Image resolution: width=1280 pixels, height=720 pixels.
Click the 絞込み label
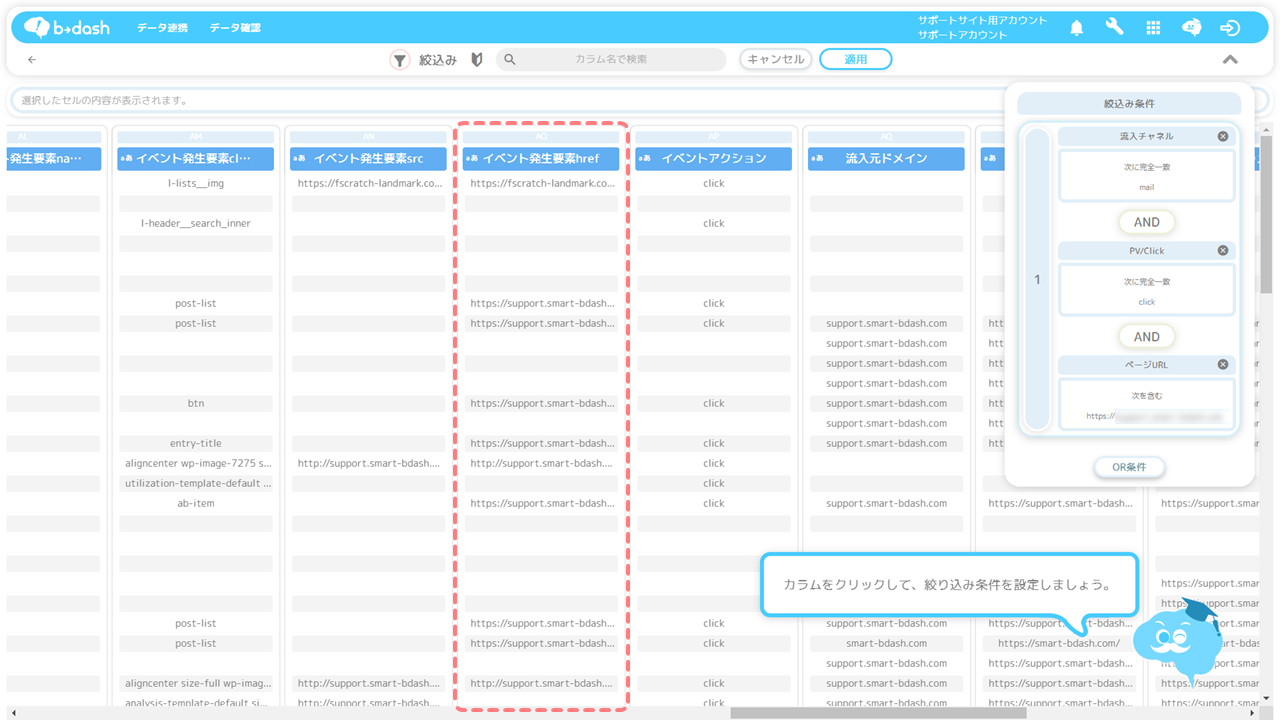click(x=438, y=60)
